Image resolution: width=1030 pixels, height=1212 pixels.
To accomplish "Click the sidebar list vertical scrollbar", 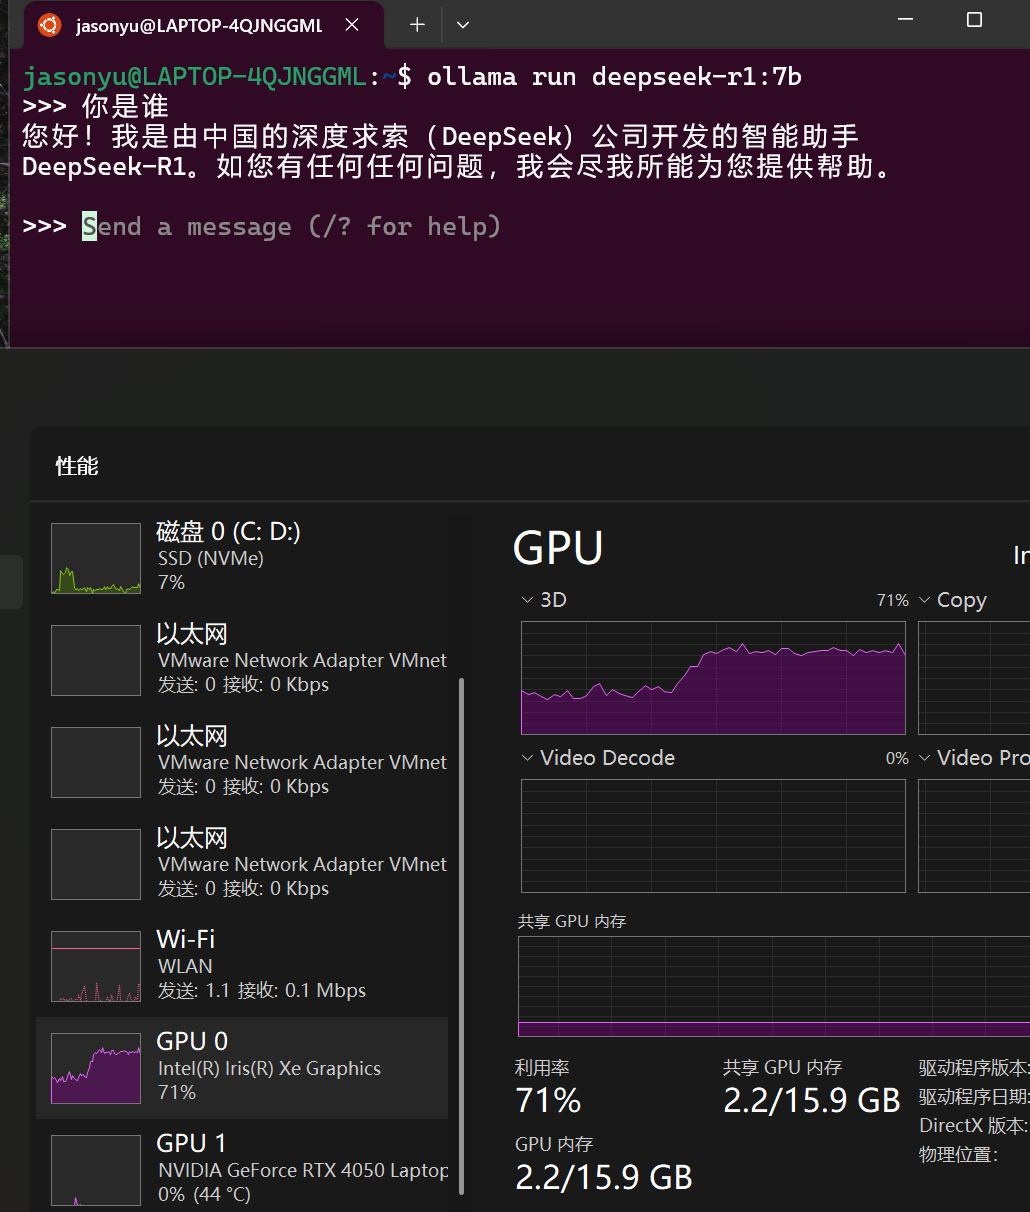I will (x=461, y=935).
